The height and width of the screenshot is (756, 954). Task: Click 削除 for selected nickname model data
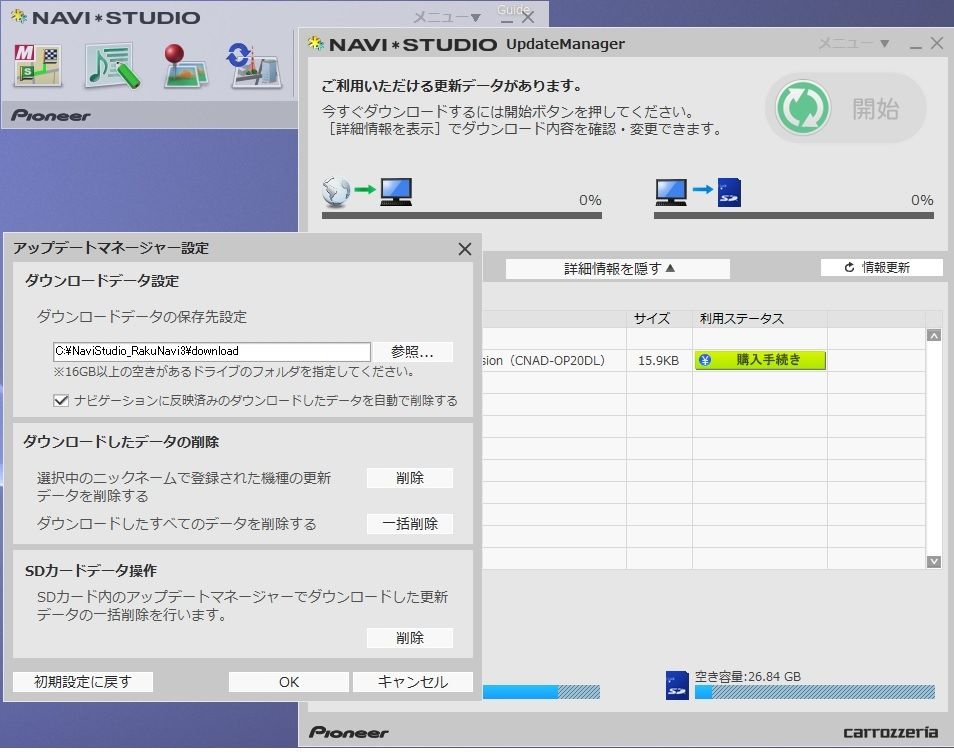[409, 478]
